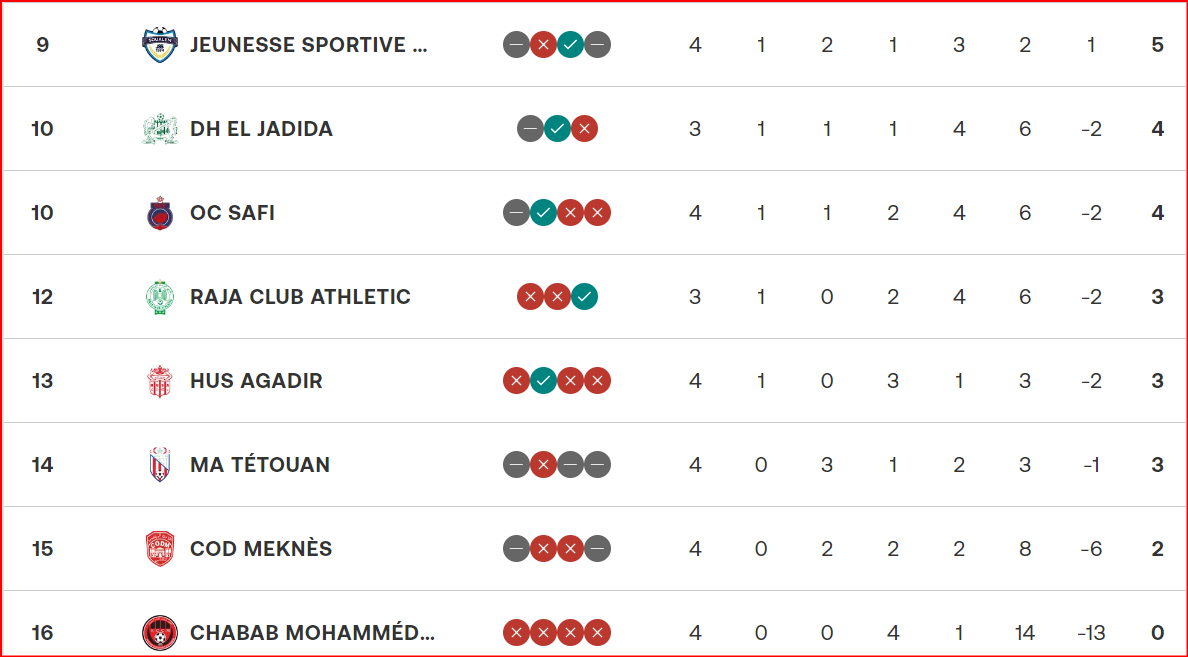Screen dimensions: 1188x657
Task: Click MA Tétouan's red loss form icon
Action: point(543,465)
